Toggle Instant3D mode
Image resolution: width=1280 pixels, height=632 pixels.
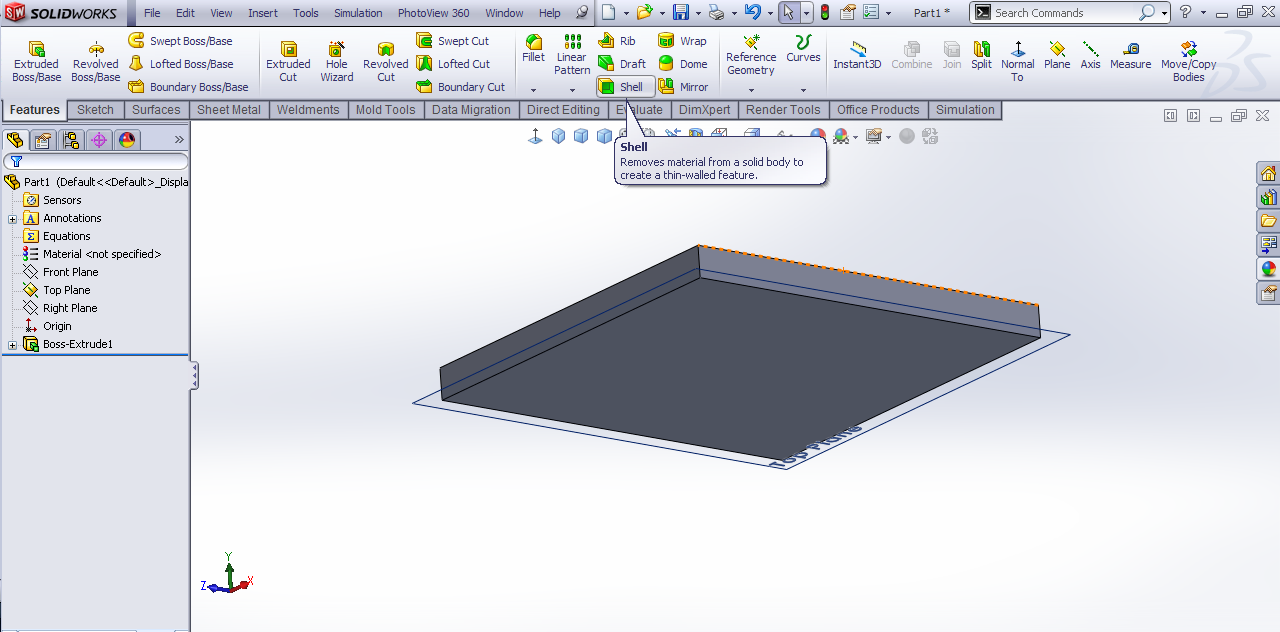857,56
